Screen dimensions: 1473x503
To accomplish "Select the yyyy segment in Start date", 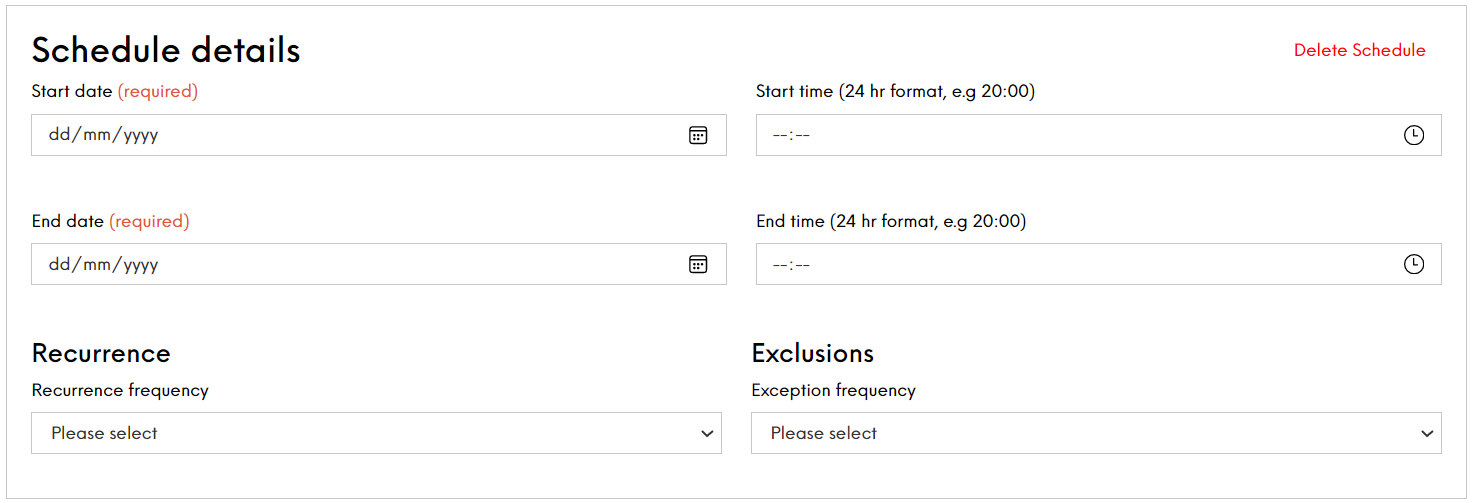I will [x=141, y=135].
